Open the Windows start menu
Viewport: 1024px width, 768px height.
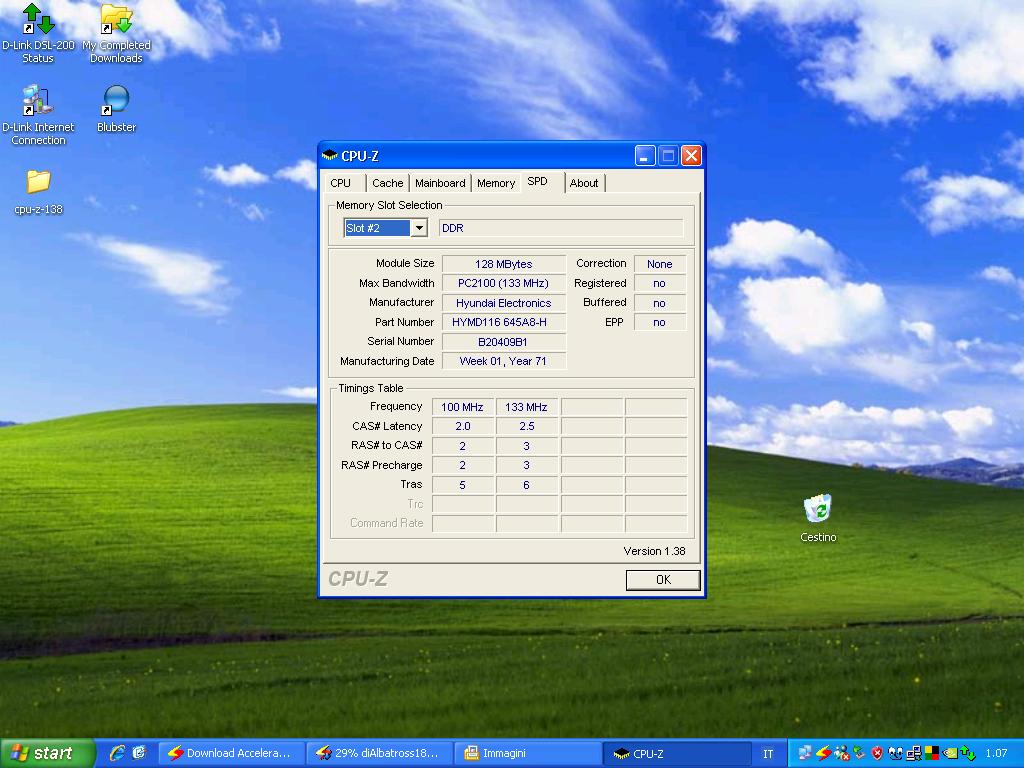pyautogui.click(x=47, y=754)
